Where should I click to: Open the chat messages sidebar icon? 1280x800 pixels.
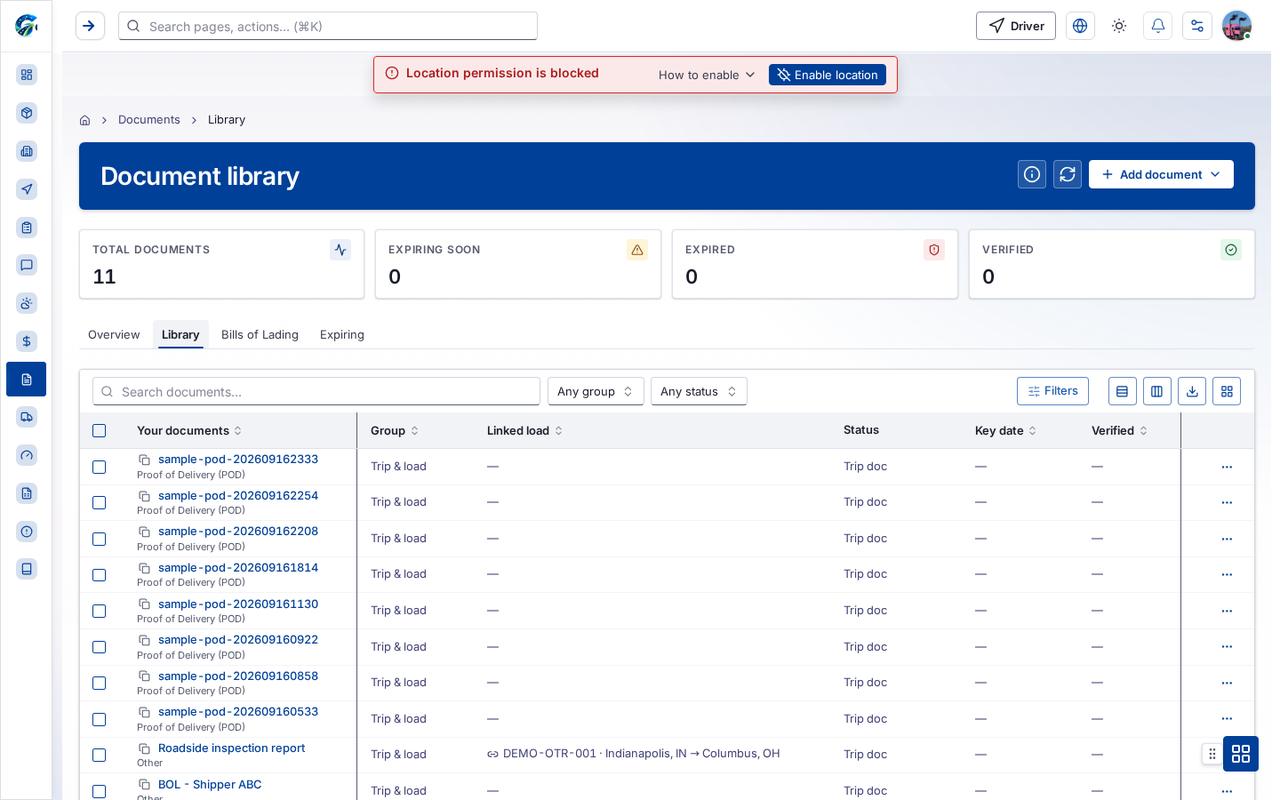tap(27, 265)
